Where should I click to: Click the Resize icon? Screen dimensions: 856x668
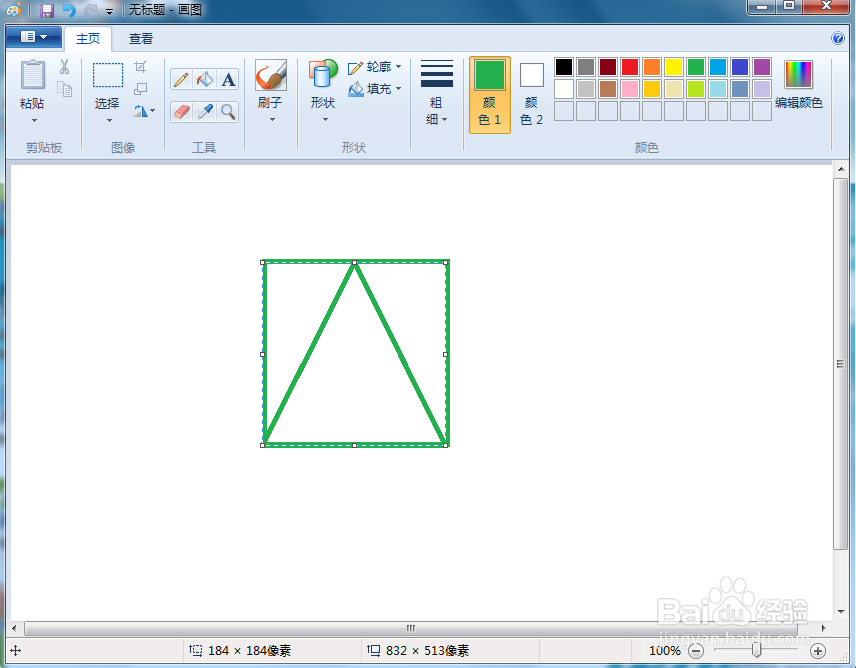(141, 89)
